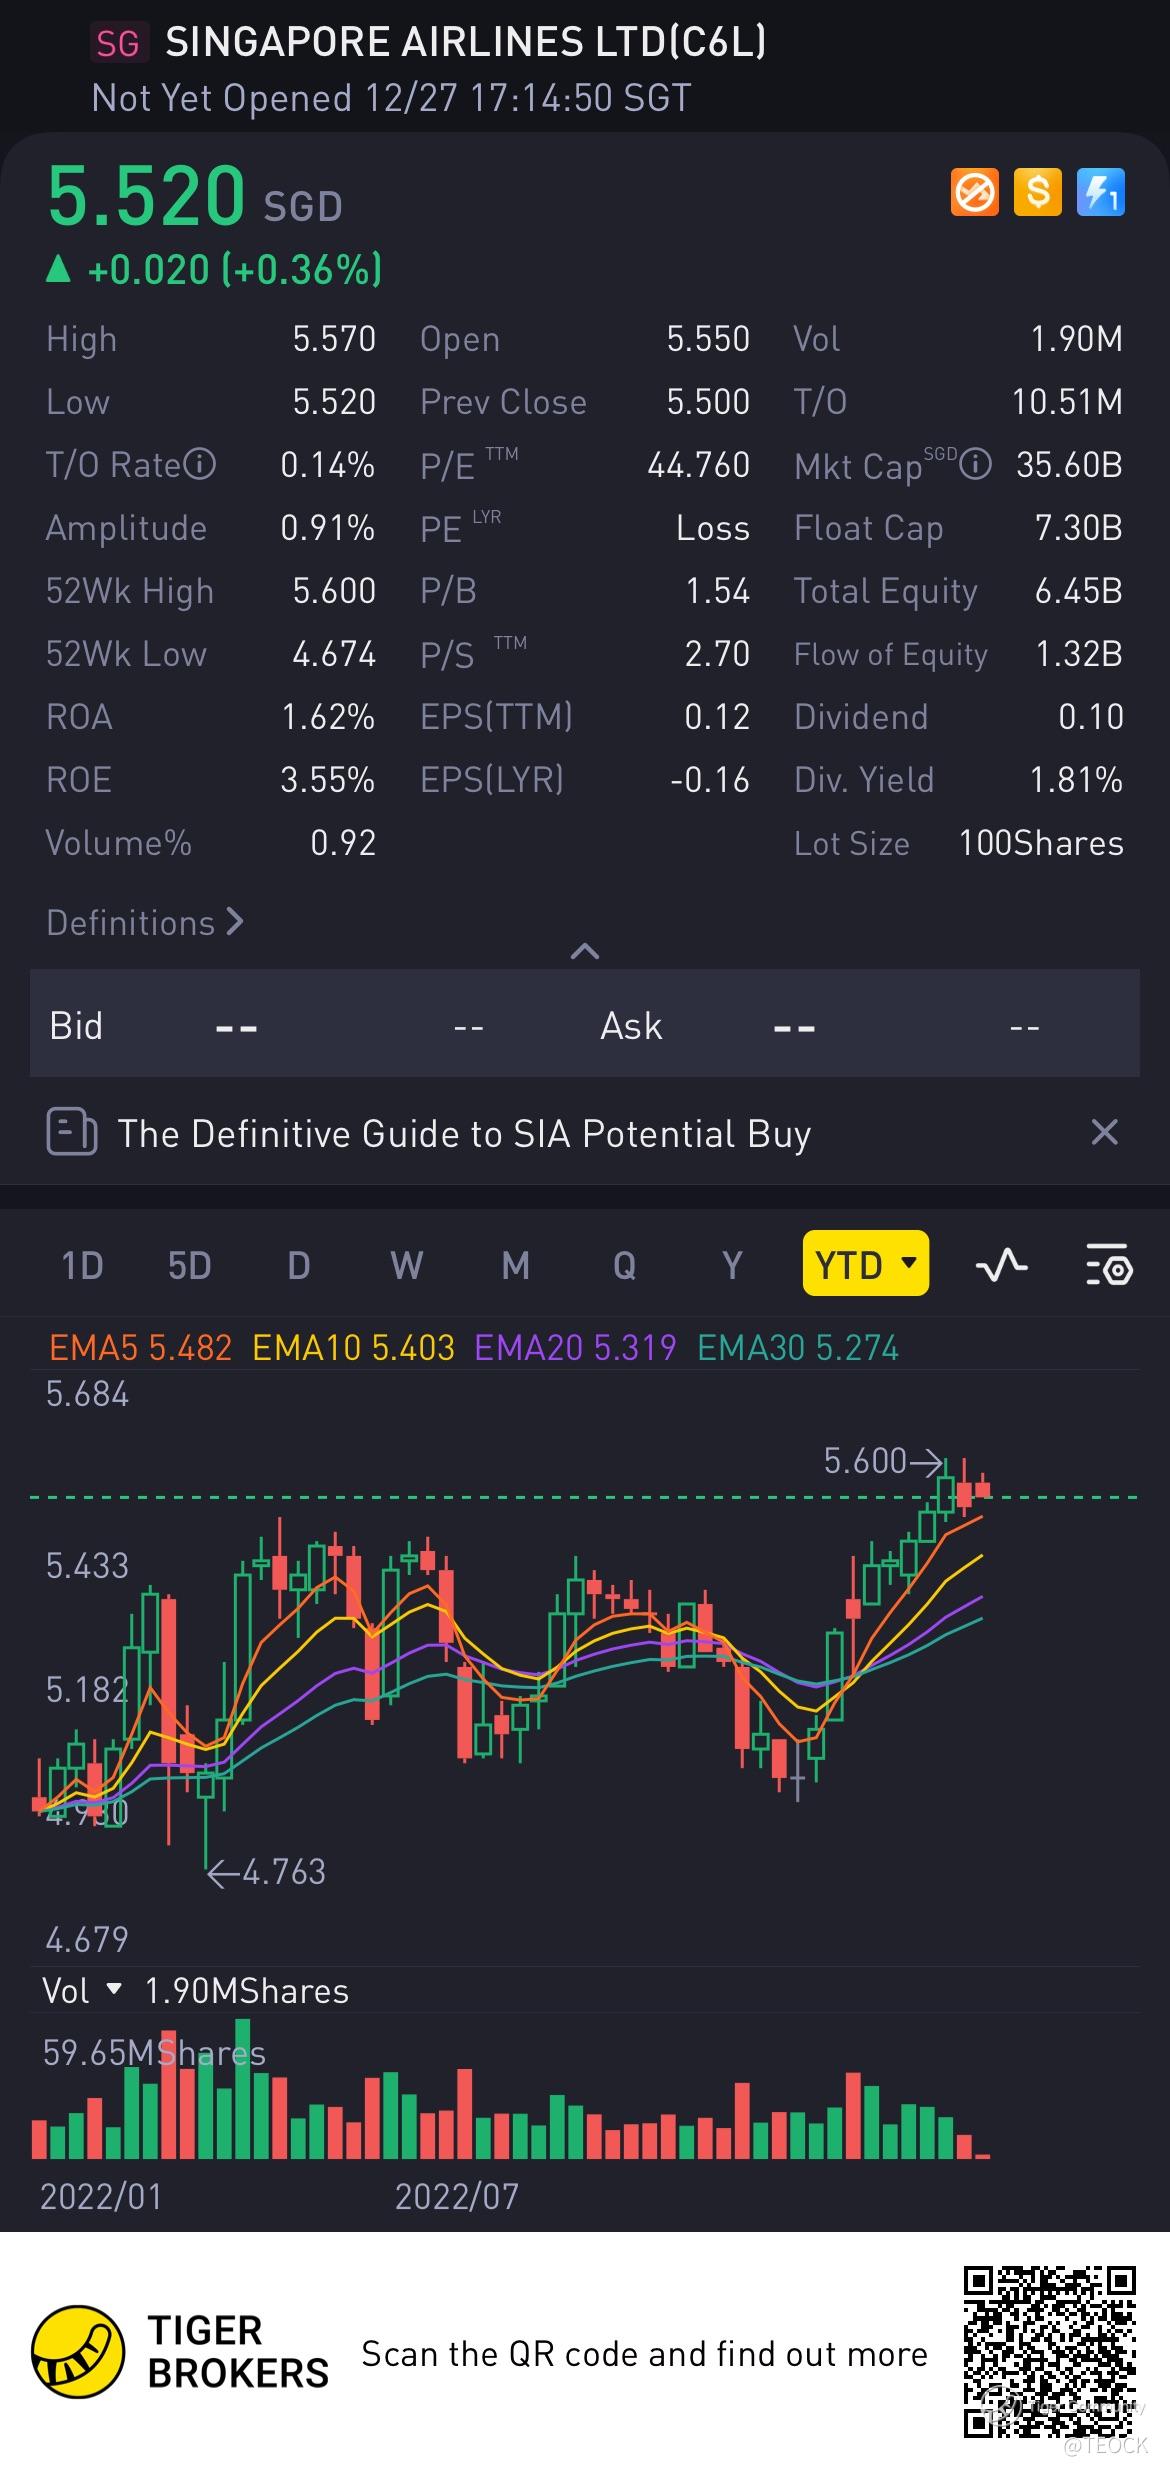Open Mkt Cap info icon
Image resolution: width=1170 pixels, height=2472 pixels.
coord(976,465)
